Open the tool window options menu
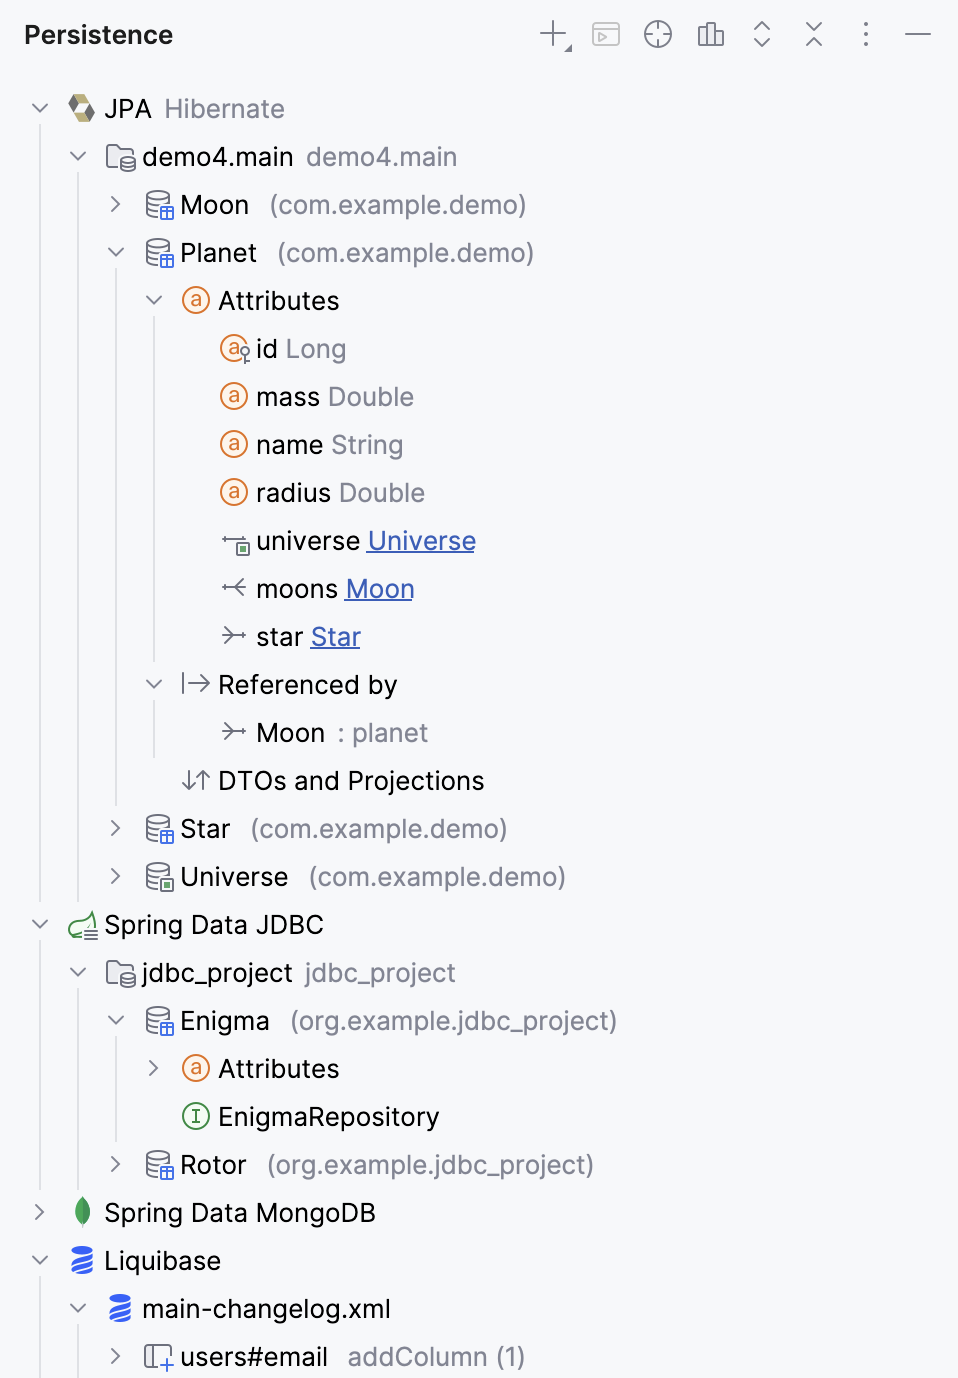The height and width of the screenshot is (1378, 958). point(865,33)
